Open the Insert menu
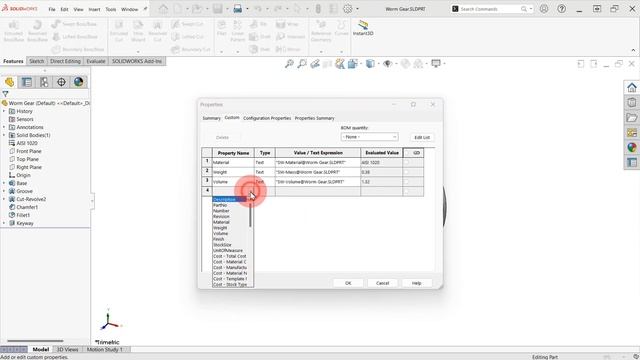Screen dimensions: 640x360 click(x=94, y=9)
